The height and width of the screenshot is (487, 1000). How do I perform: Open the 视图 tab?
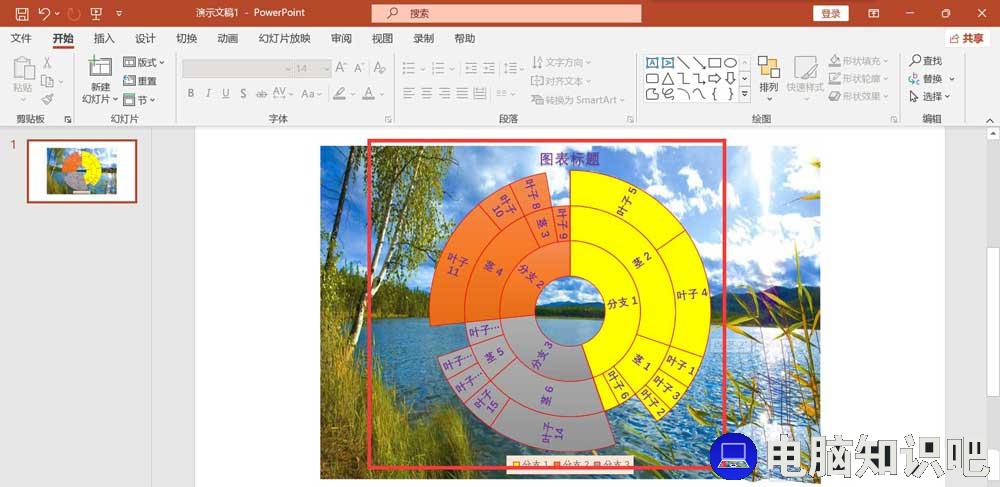[383, 38]
